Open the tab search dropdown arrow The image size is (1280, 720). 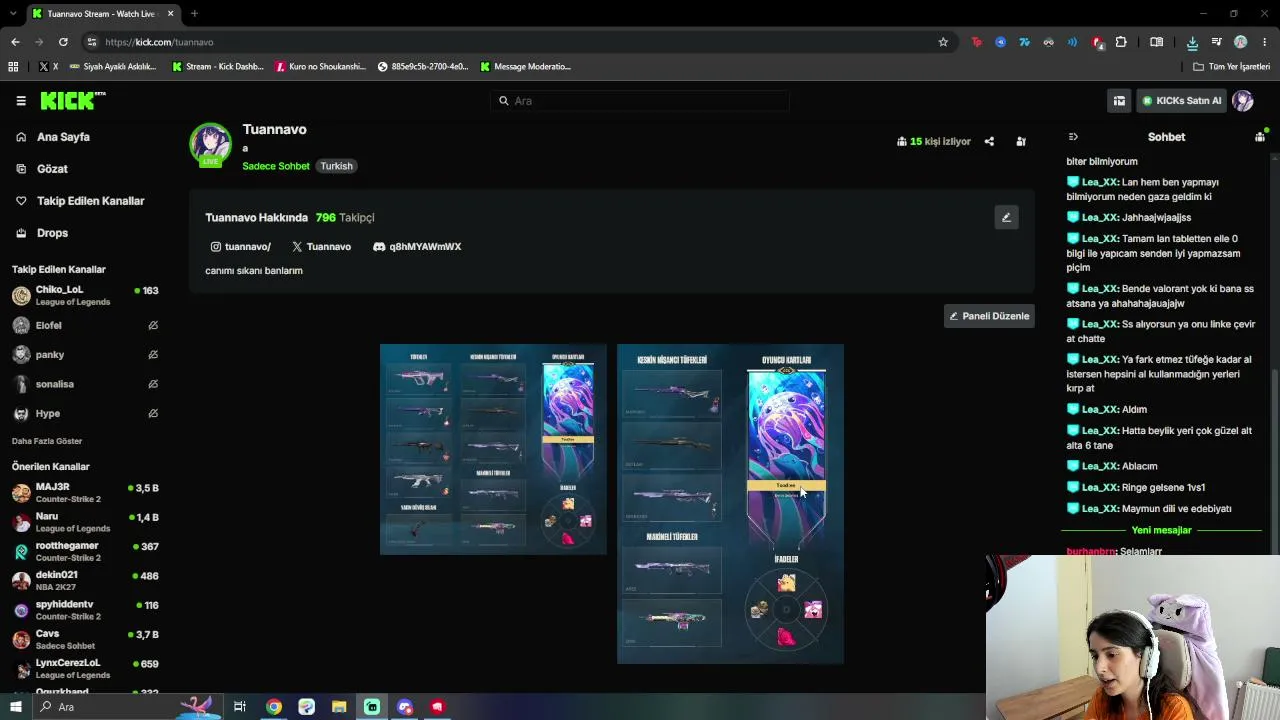[13, 14]
